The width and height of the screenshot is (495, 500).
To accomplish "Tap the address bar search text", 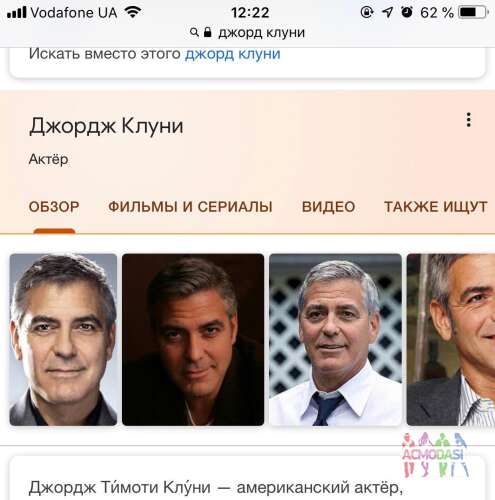I will click(x=262, y=33).
